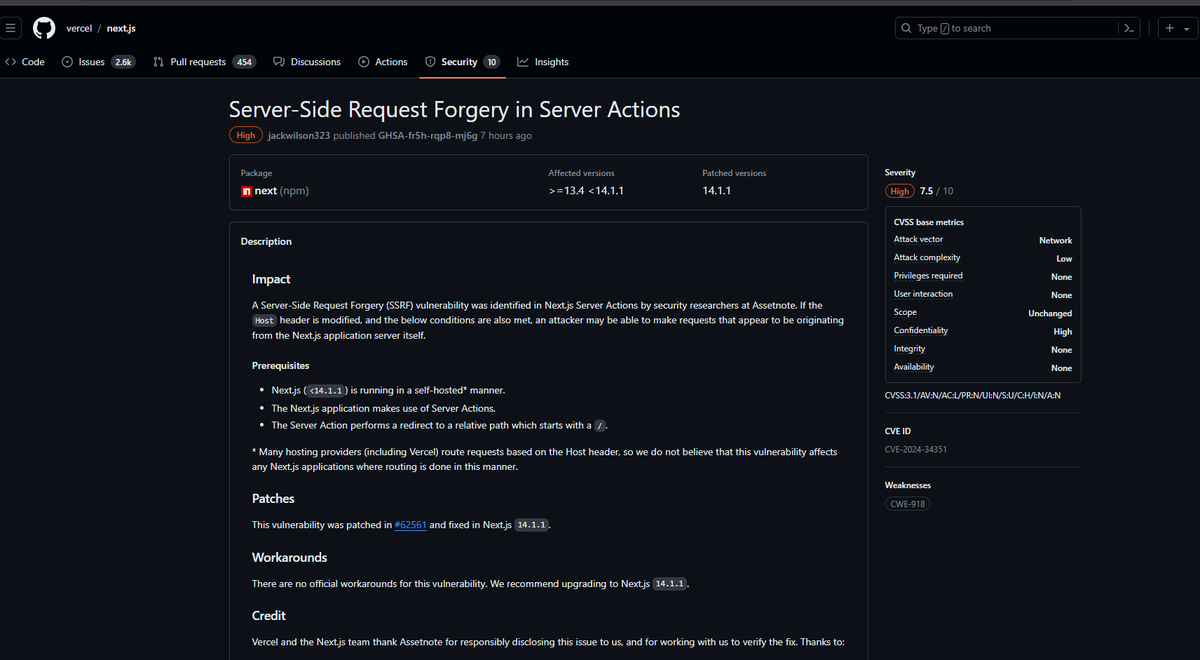Viewport: 1200px width, 660px height.
Task: Click the Availability None row
Action: point(983,367)
